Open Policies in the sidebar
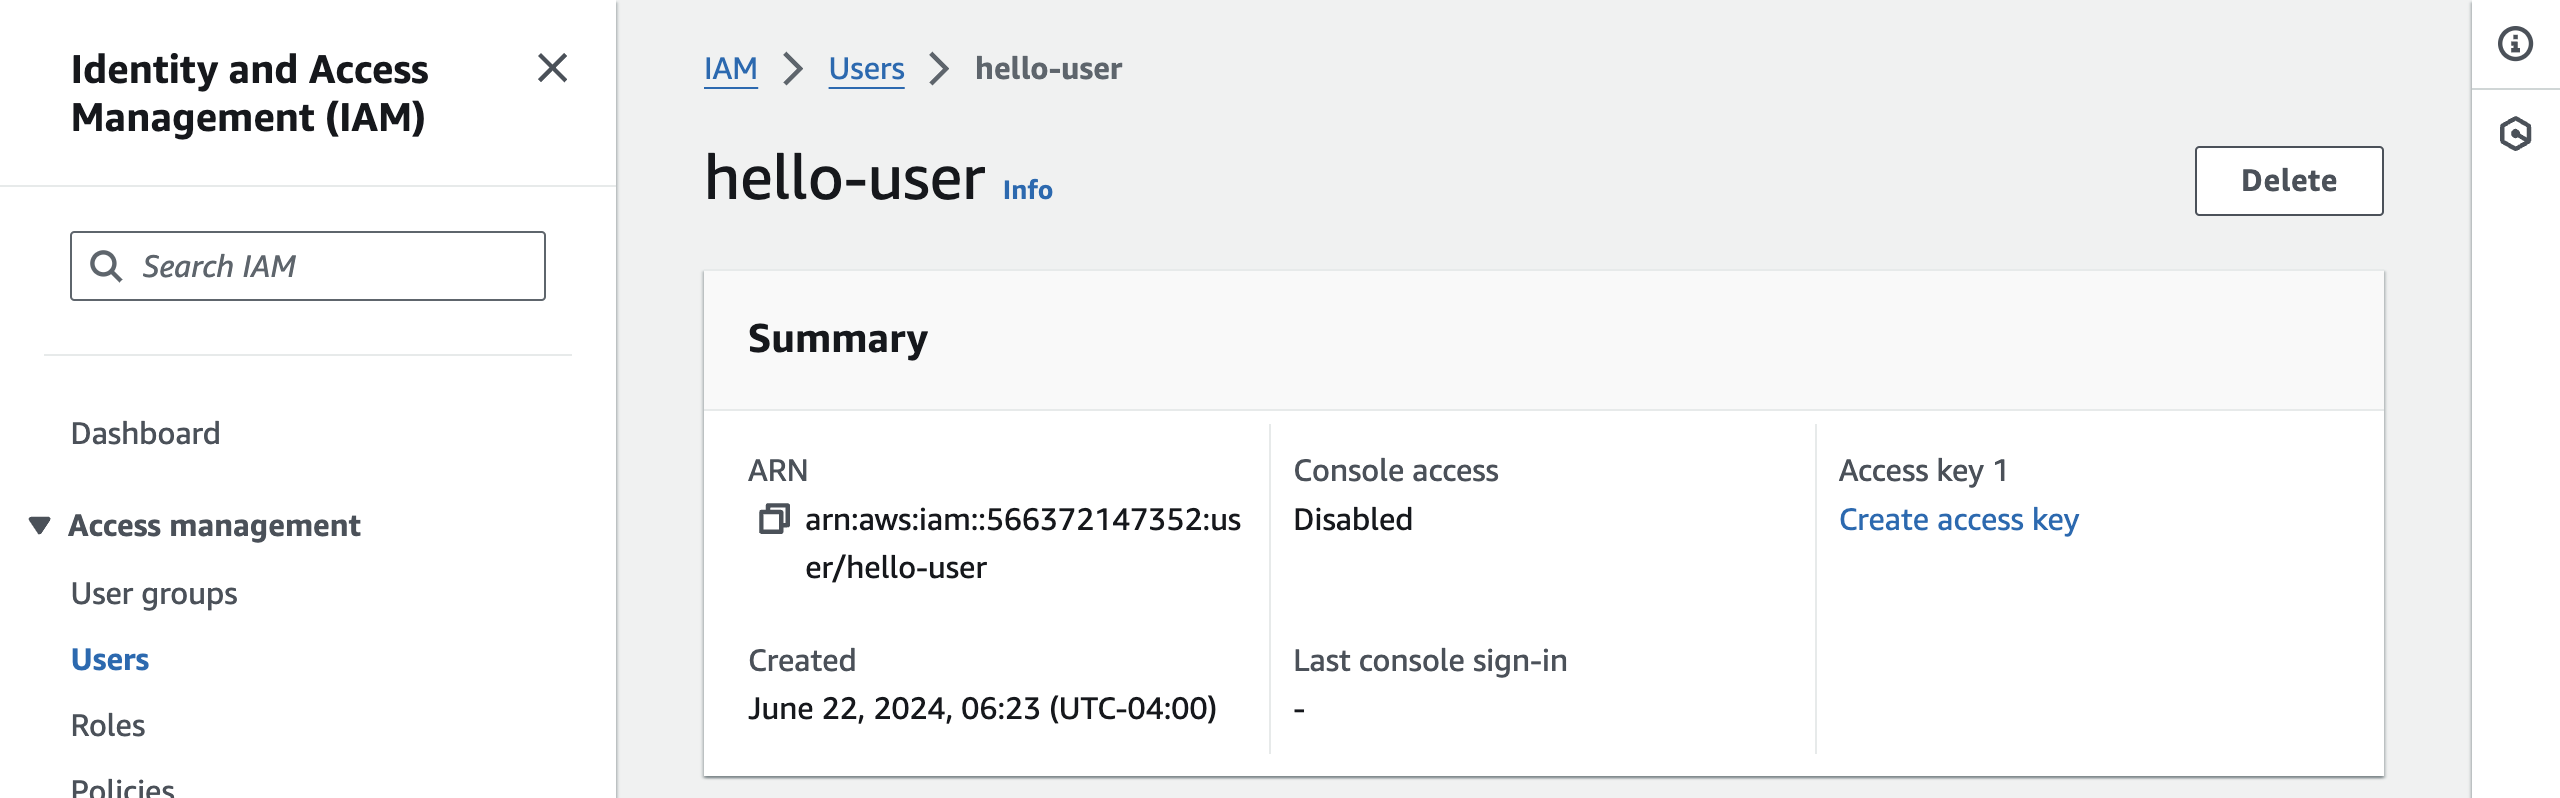Screen dimensions: 2560x798 pyautogui.click(x=123, y=787)
